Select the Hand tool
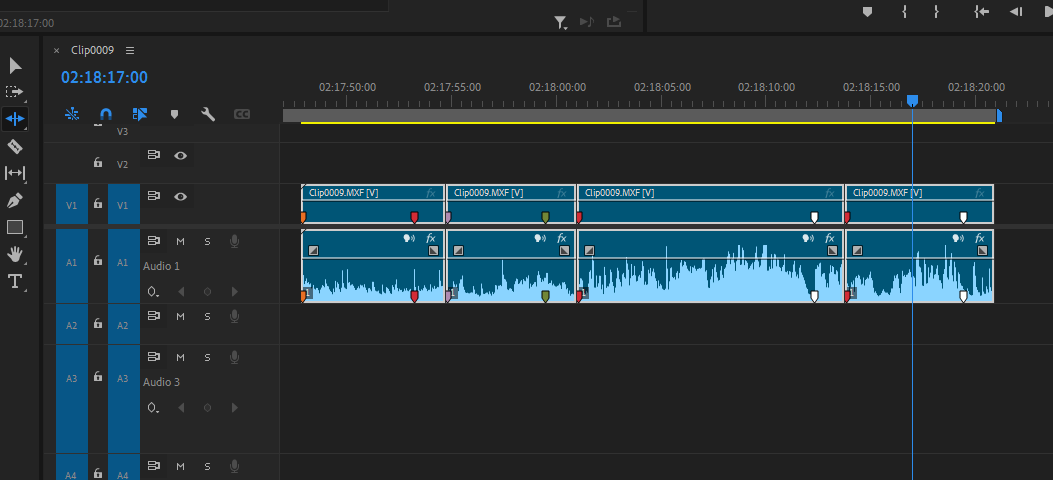Image resolution: width=1053 pixels, height=480 pixels. 15,254
